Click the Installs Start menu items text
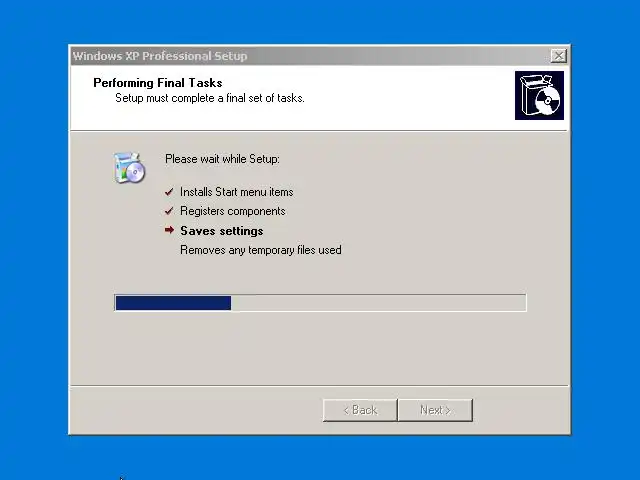Viewport: 640px width, 480px height. pyautogui.click(x=237, y=192)
